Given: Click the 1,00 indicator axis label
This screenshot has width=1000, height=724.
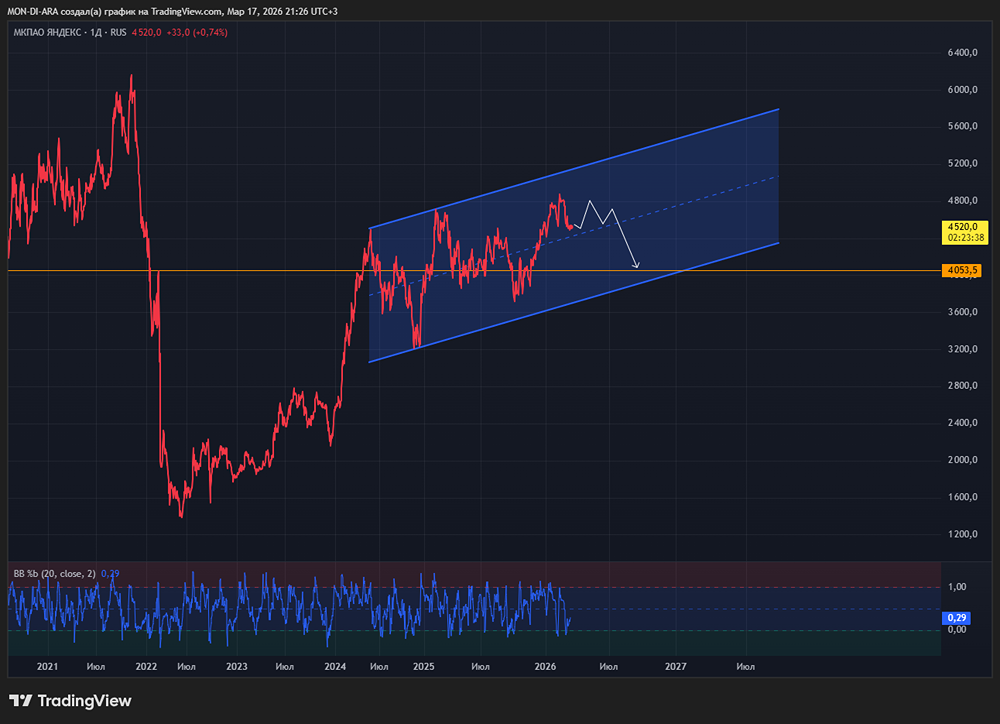Looking at the screenshot, I should (x=957, y=587).
